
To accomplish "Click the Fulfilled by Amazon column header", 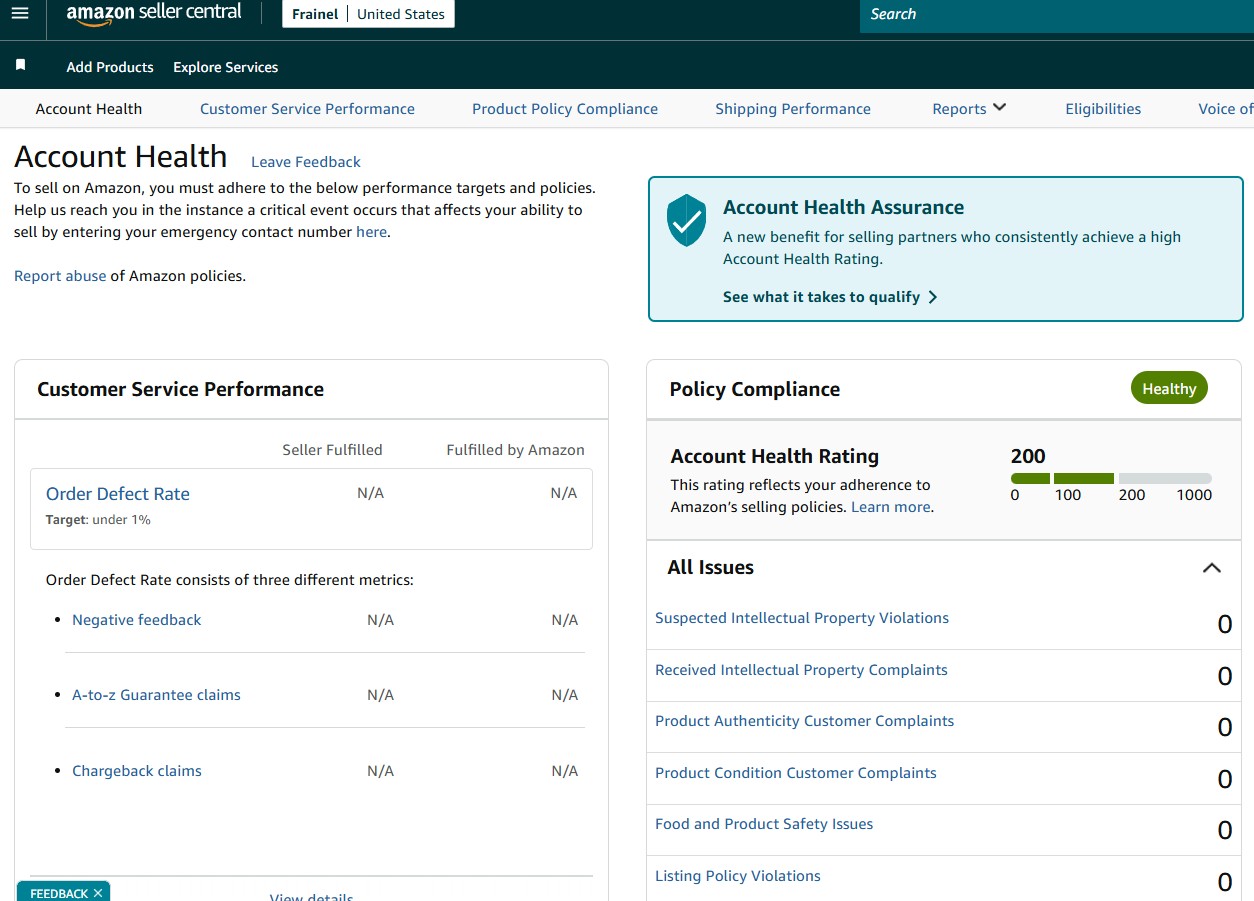I will [x=515, y=450].
